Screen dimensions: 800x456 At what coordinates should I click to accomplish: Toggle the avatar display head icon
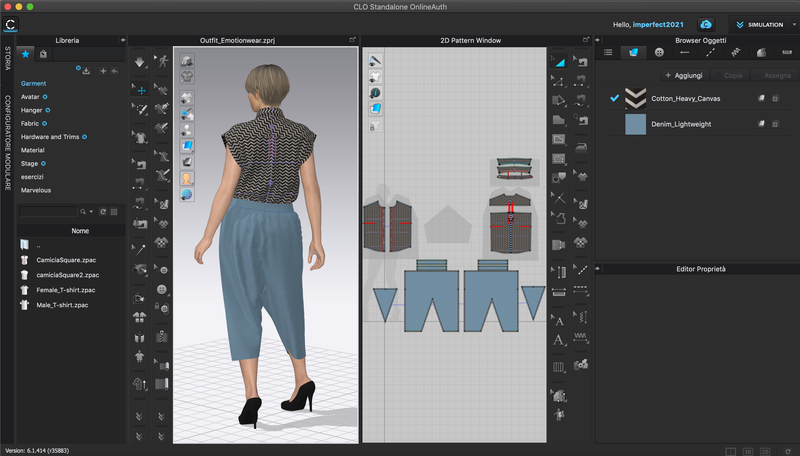click(x=187, y=177)
